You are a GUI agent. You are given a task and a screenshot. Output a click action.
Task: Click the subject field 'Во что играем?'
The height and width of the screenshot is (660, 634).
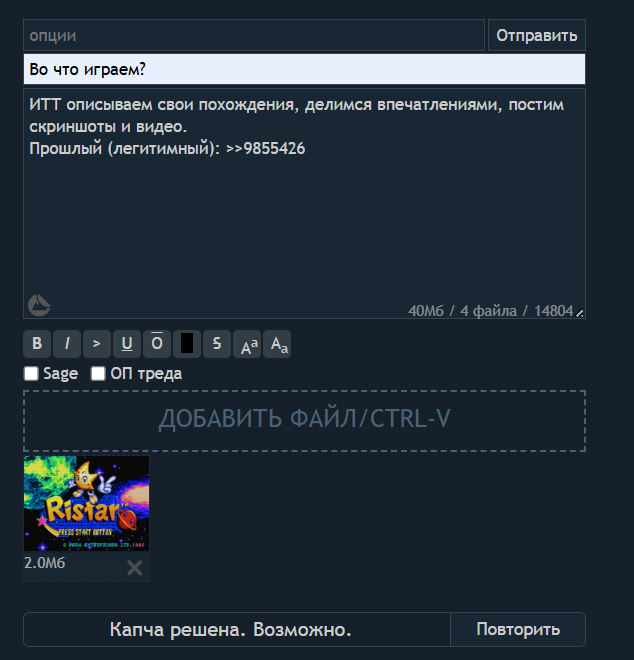click(x=304, y=69)
